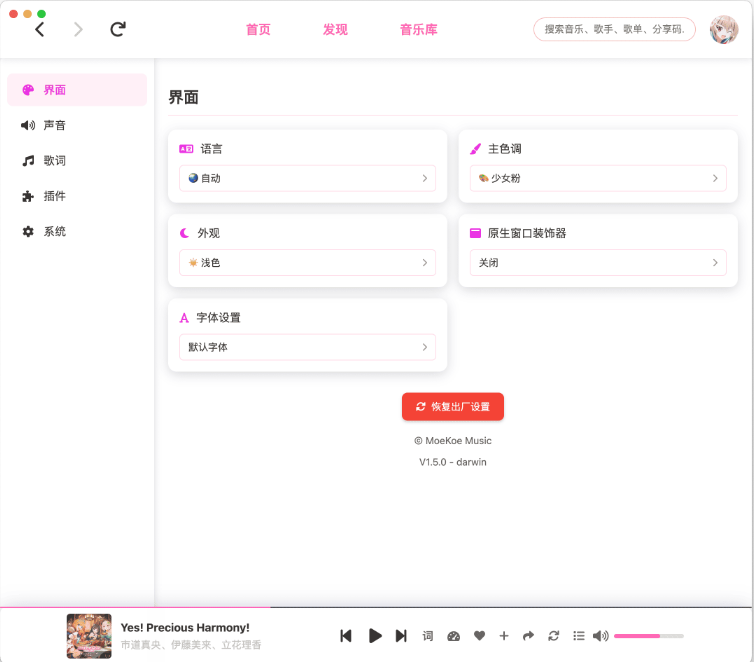This screenshot has height=662, width=754.
Task: Open the 外观 dropdown showing 浅色
Action: pos(307,262)
